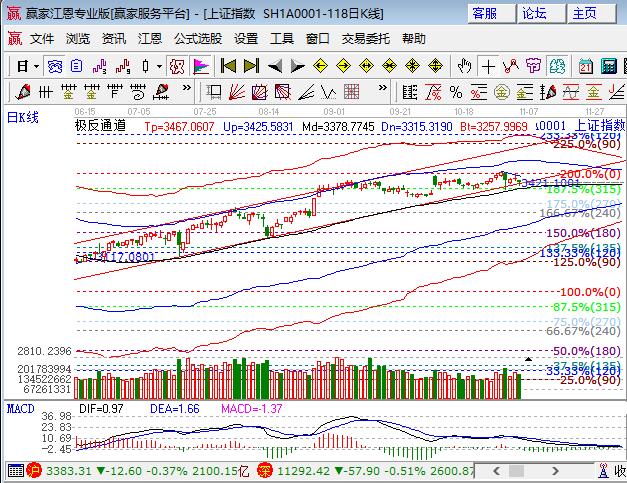Toggle the hand pan tool
627x483 pixels.
click(465, 66)
